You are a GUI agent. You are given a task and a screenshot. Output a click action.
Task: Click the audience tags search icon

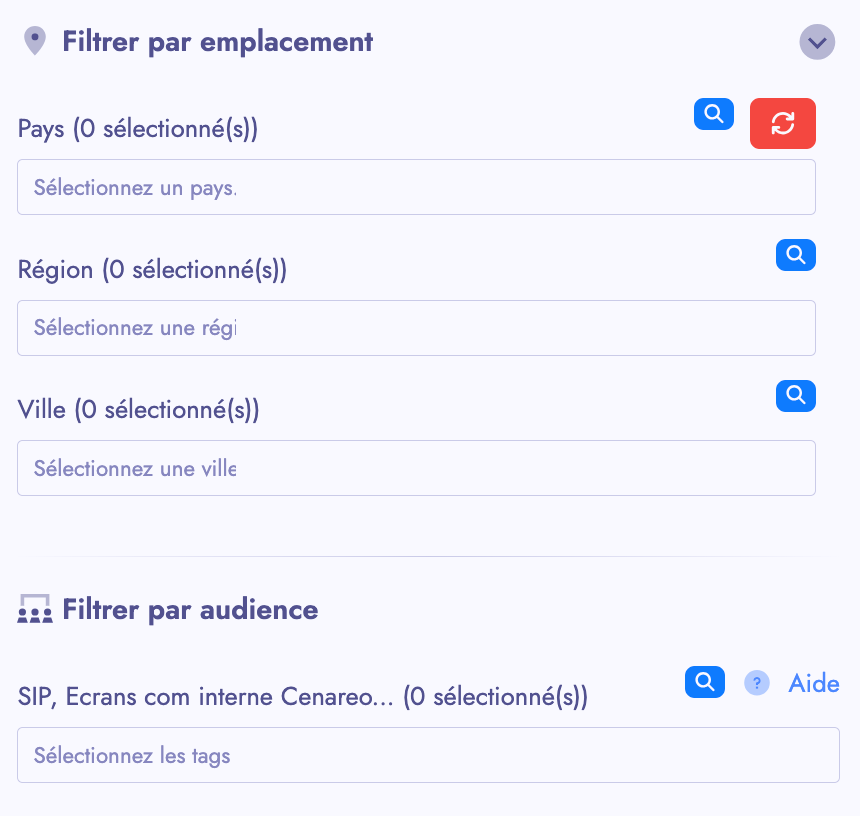tap(705, 683)
